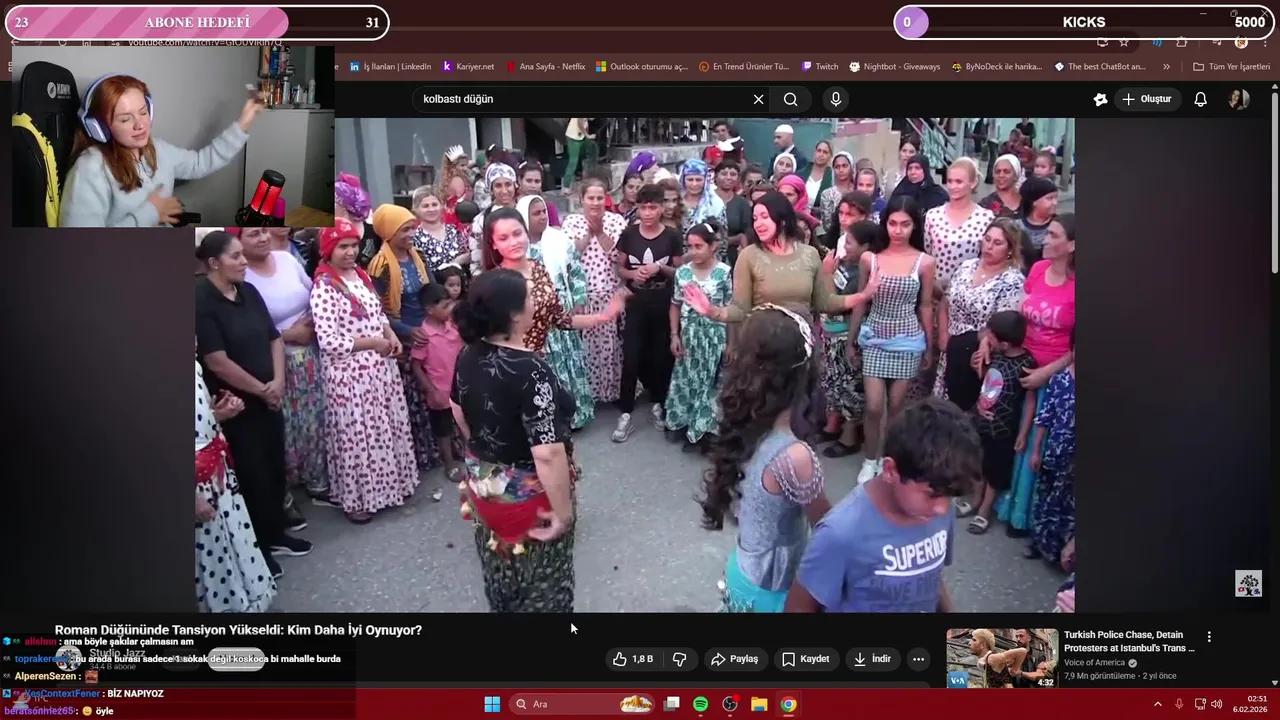The height and width of the screenshot is (720, 1280).
Task: Click the video title Roman Düğününde Tansiyon Yükseldi
Action: tap(238, 630)
